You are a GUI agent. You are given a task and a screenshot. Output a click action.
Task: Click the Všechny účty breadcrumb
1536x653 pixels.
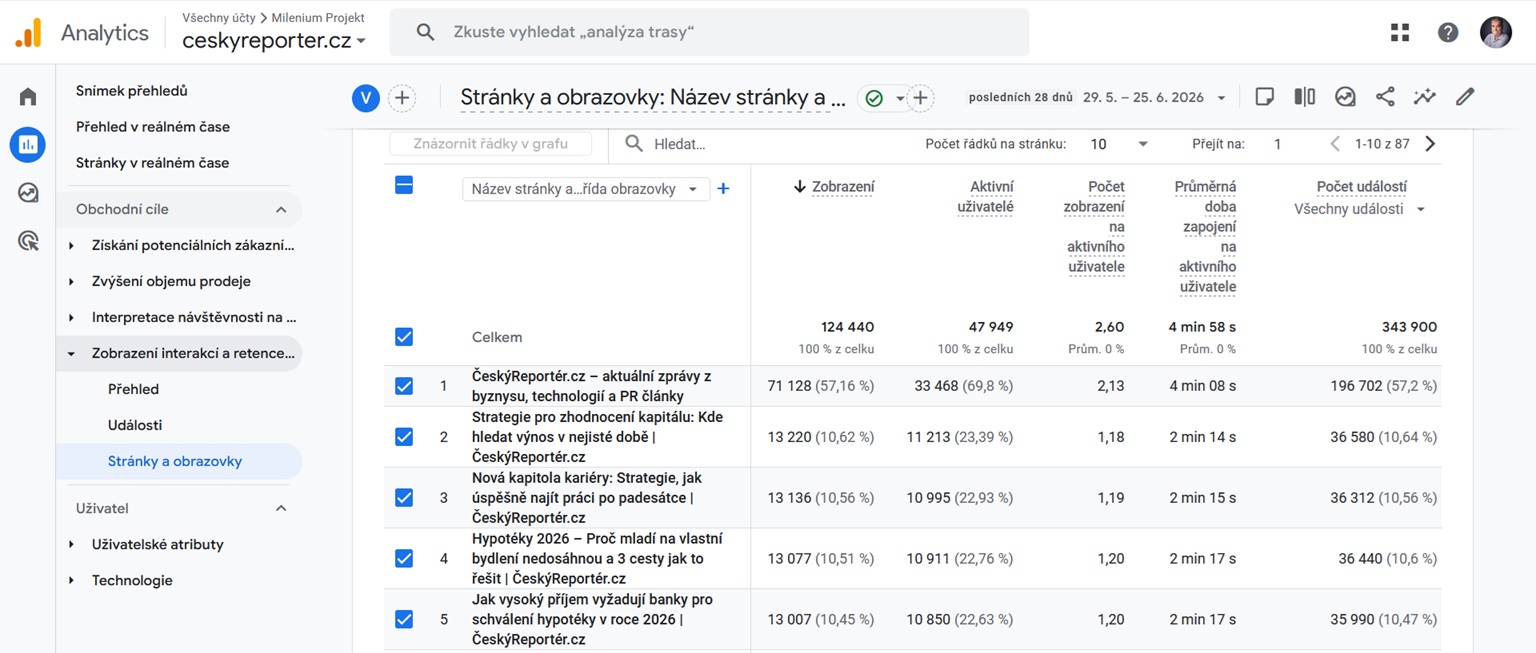pos(219,18)
